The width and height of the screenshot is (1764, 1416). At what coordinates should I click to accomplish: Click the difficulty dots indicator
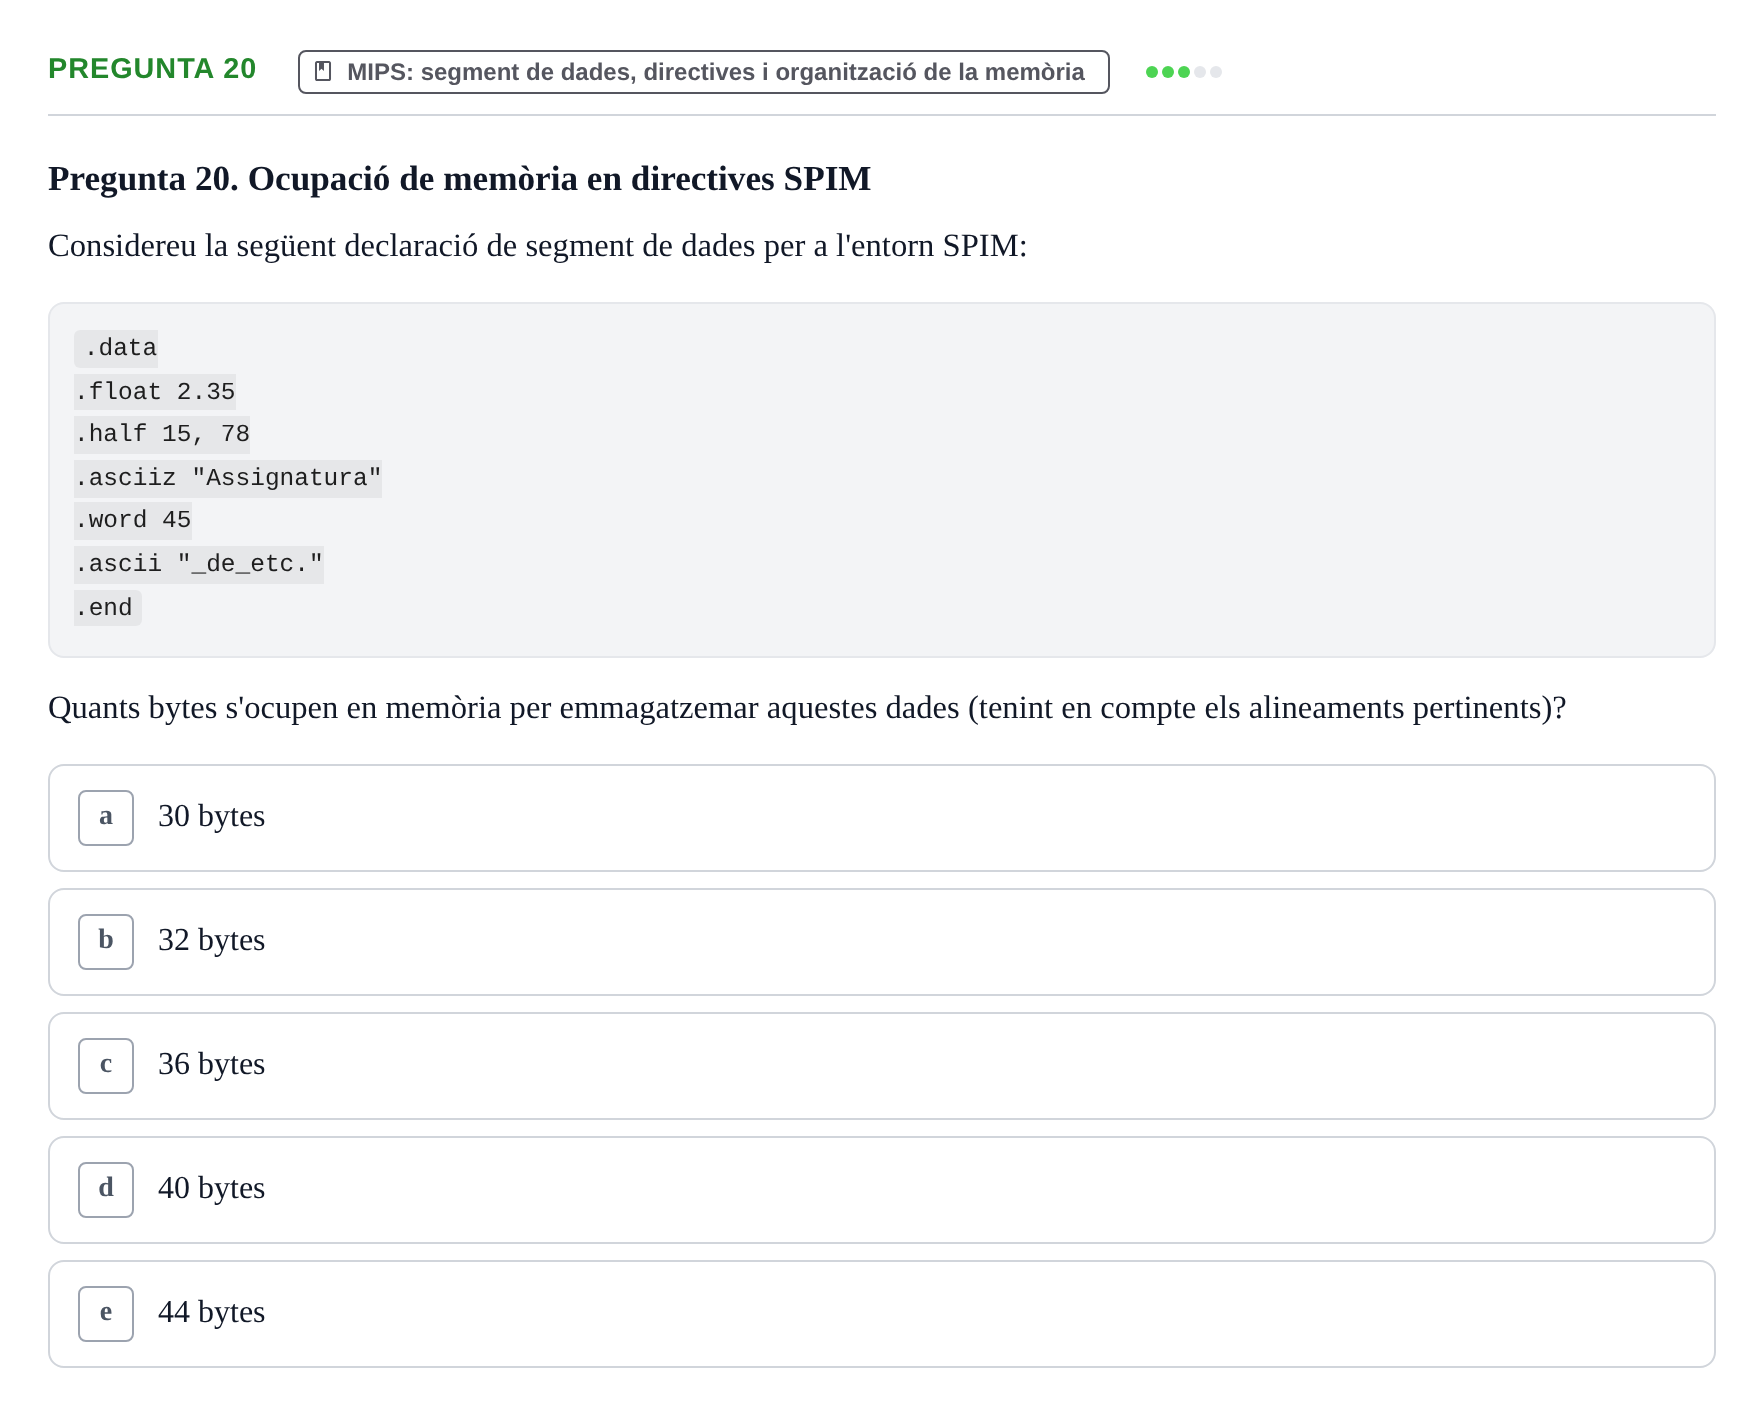click(x=1183, y=72)
